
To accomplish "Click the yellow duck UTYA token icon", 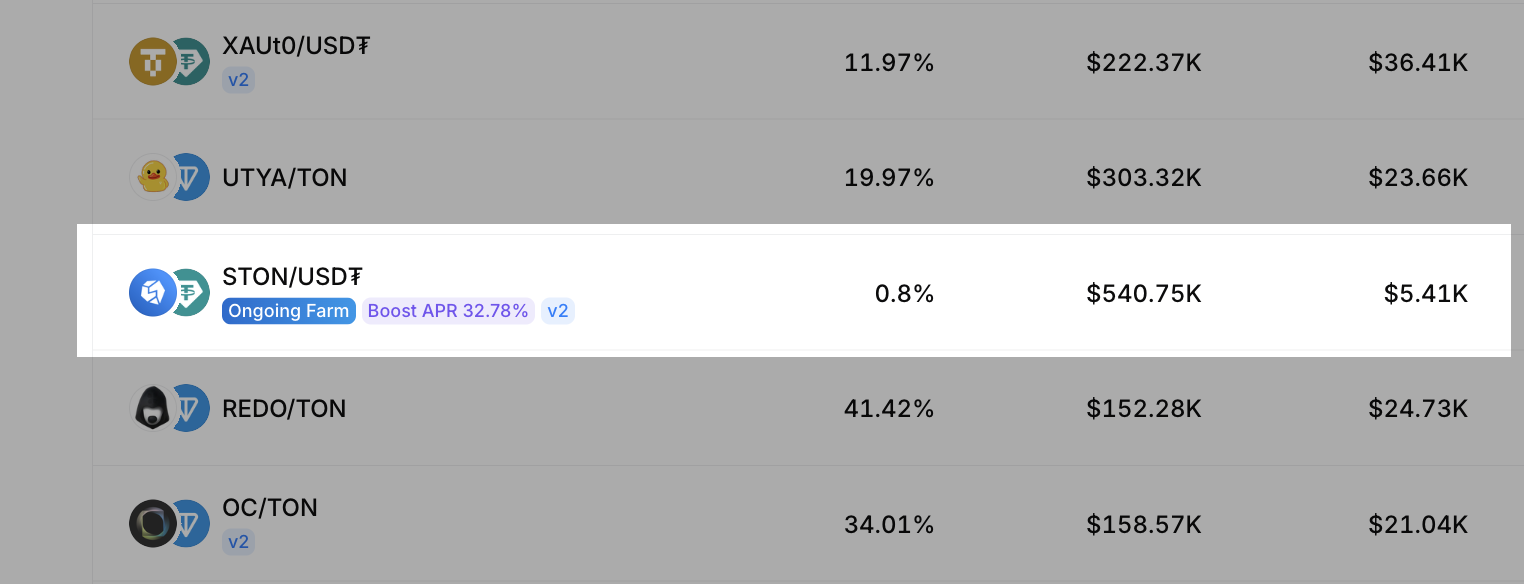I will [150, 177].
